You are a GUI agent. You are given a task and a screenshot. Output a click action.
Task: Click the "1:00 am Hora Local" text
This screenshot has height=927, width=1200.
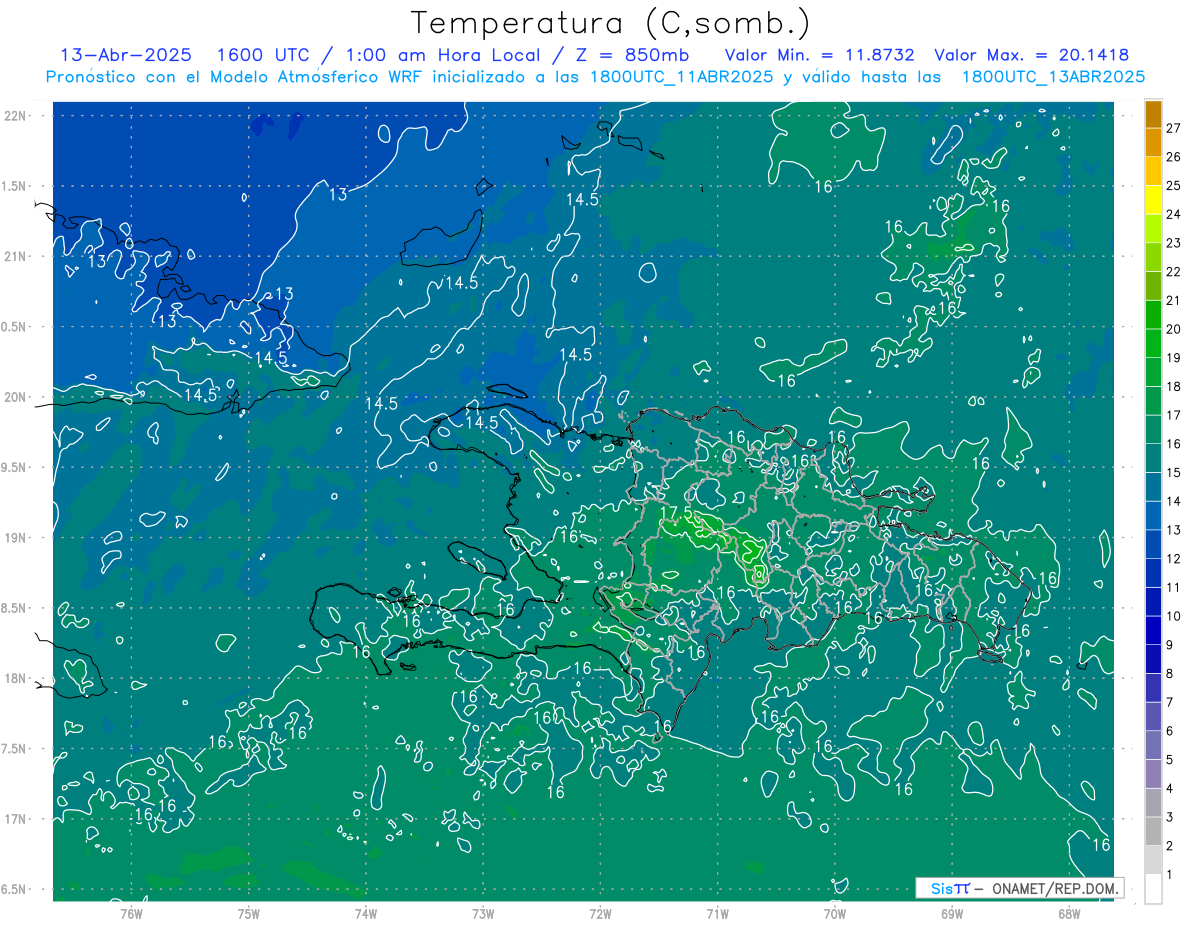point(444,55)
